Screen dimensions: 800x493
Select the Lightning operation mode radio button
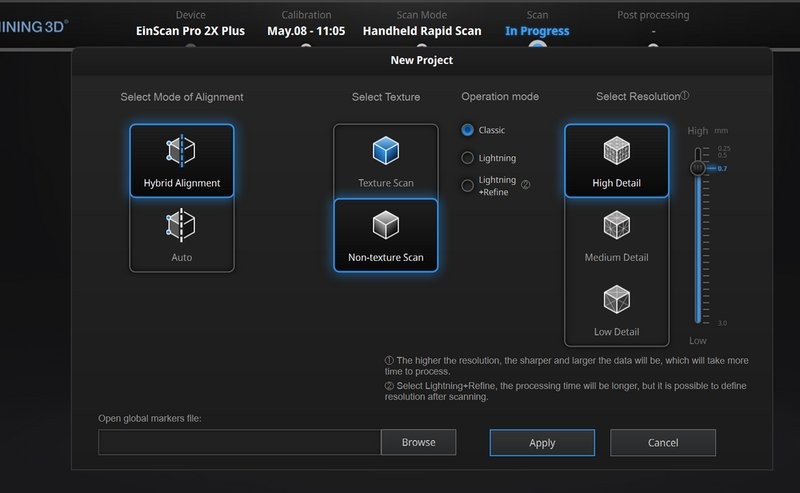click(x=467, y=158)
